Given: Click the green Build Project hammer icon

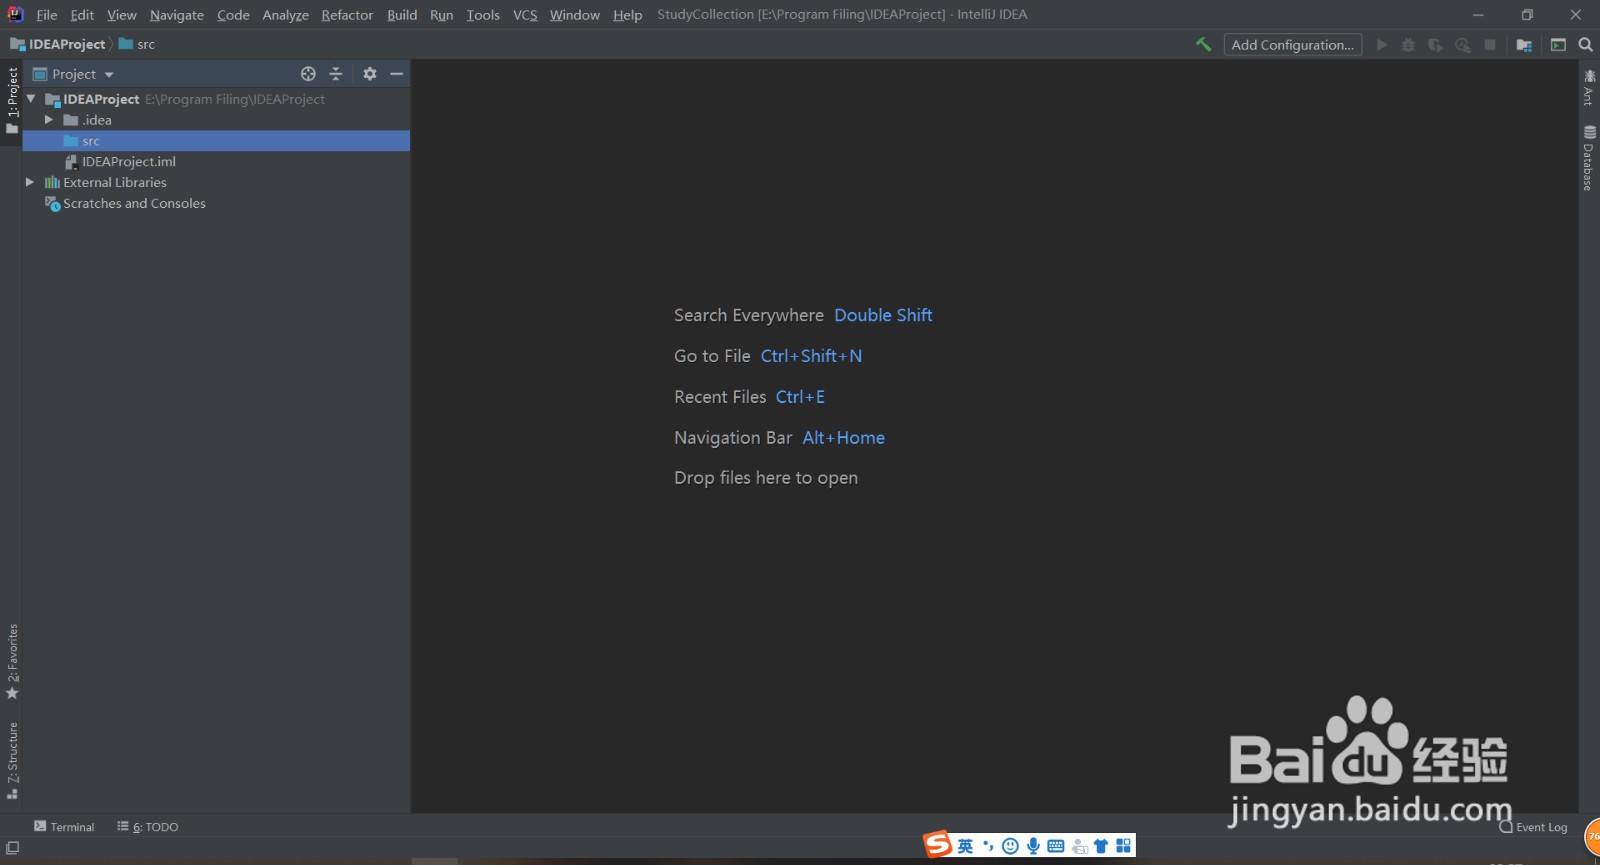Looking at the screenshot, I should 1204,45.
